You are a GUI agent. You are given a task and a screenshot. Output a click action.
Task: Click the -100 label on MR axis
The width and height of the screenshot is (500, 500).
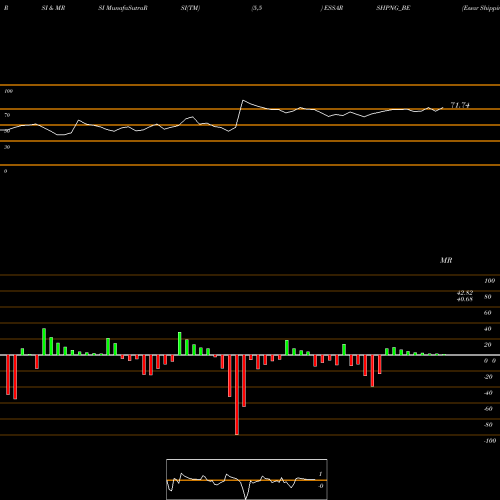[x=490, y=441]
